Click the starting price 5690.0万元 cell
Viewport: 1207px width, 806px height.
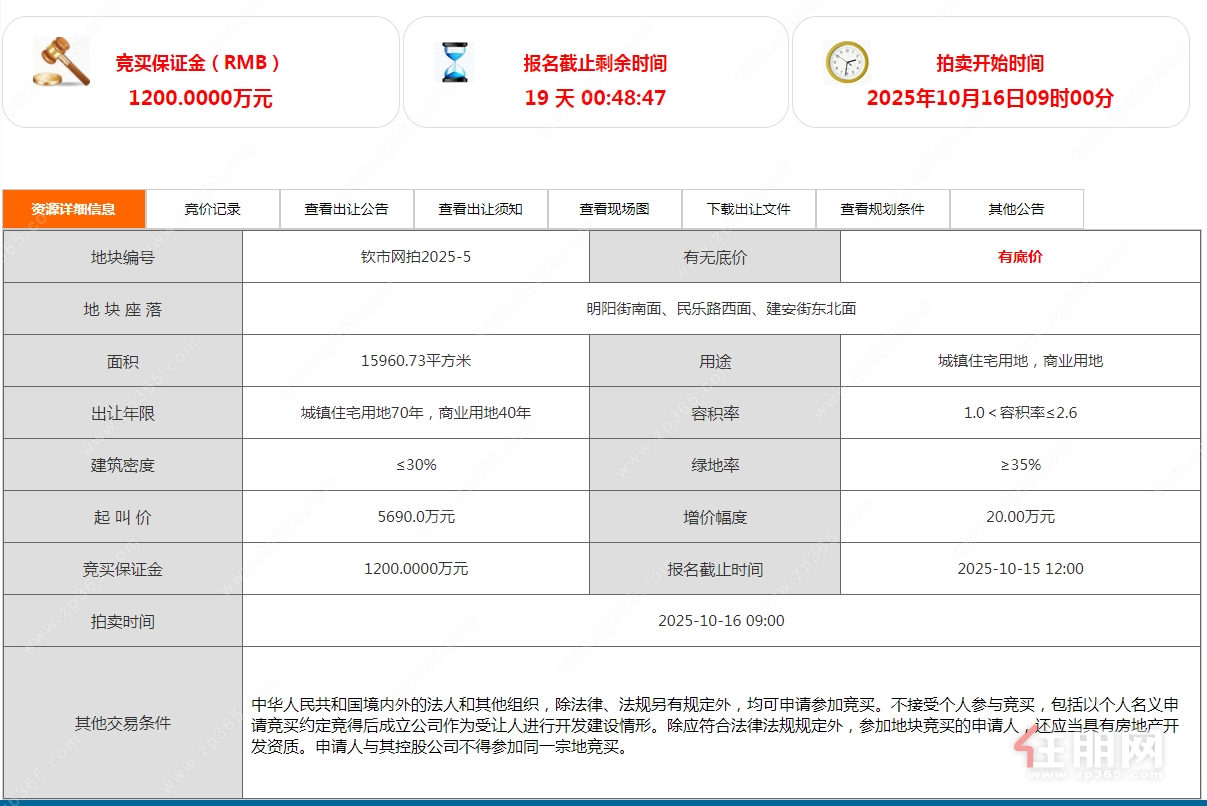tap(416, 517)
